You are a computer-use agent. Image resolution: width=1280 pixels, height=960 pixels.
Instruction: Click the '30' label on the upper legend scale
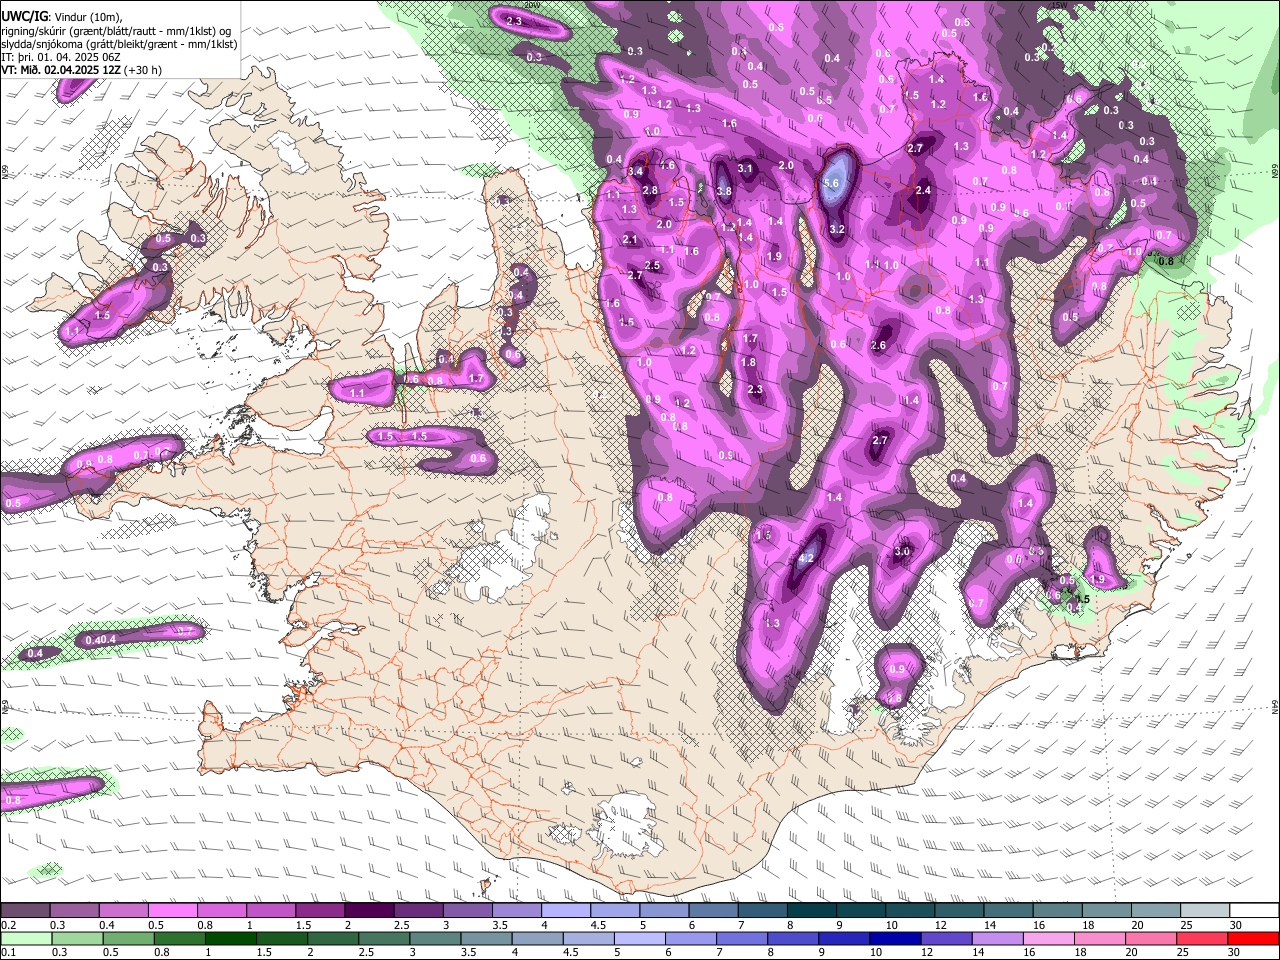[x=1236, y=925]
